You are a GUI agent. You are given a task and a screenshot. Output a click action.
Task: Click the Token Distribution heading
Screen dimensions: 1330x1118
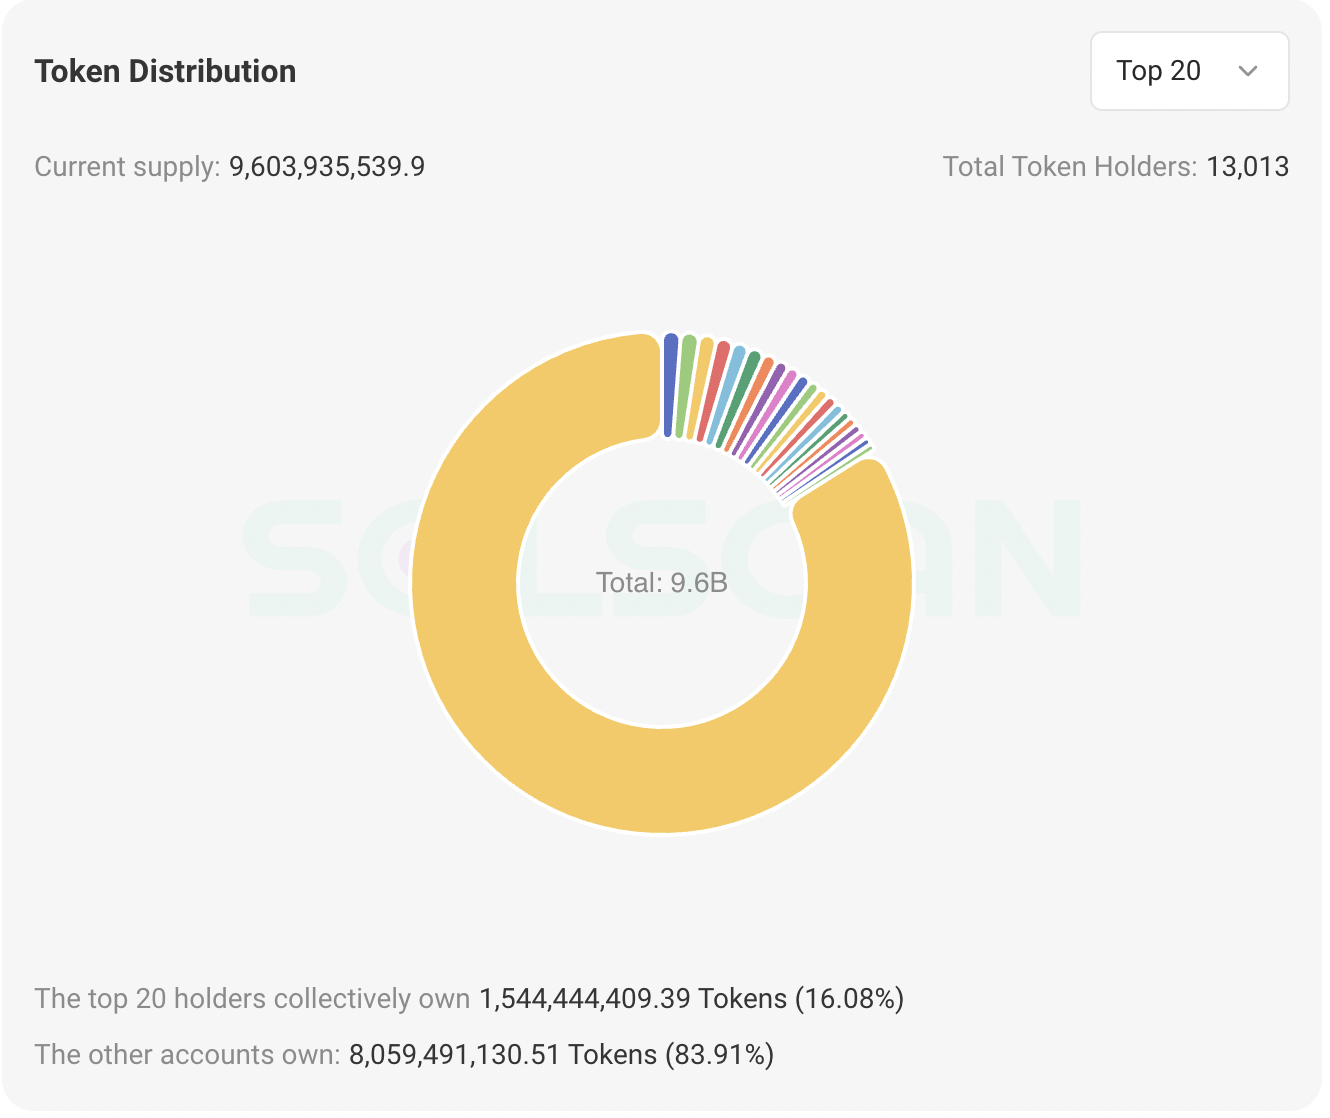(x=165, y=70)
